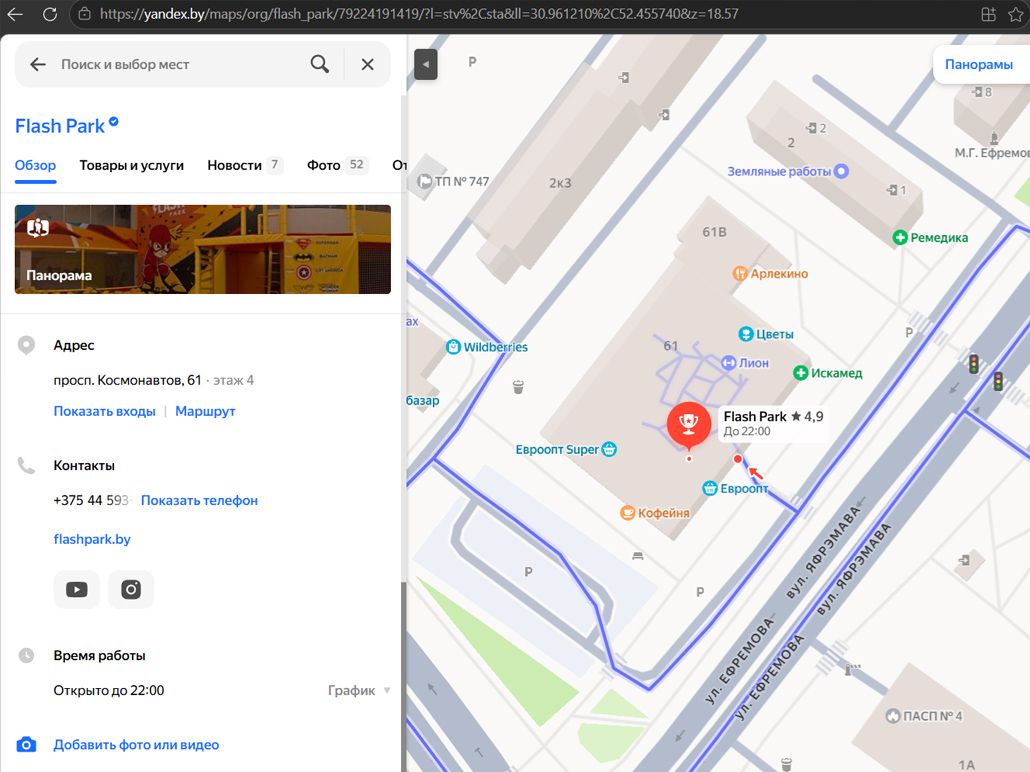Collapse the side panel with the arrow button
Image resolution: width=1030 pixels, height=772 pixels.
[x=426, y=64]
